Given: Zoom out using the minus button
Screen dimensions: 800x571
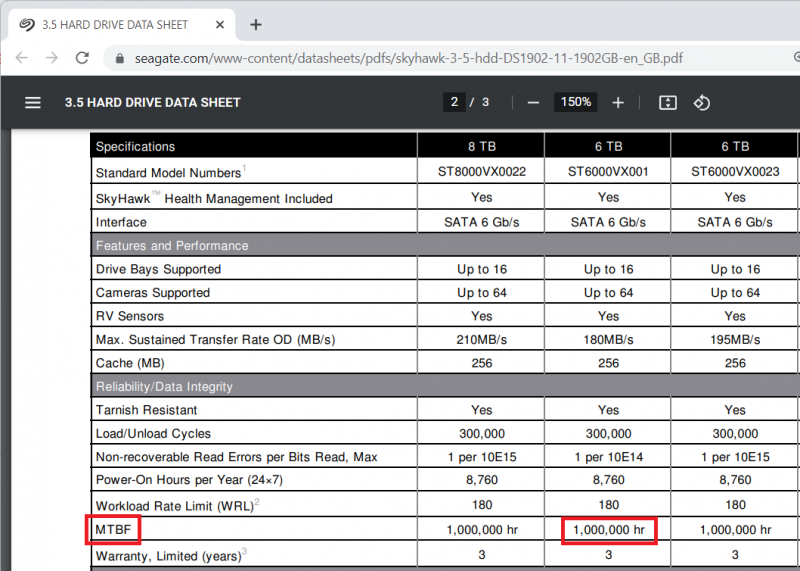Looking at the screenshot, I should click(x=533, y=102).
